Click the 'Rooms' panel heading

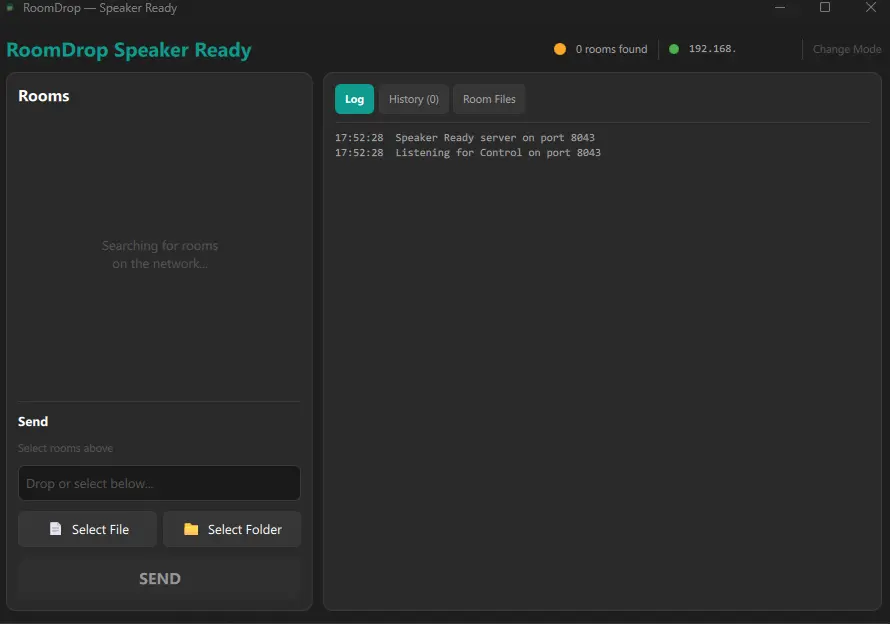pos(44,96)
